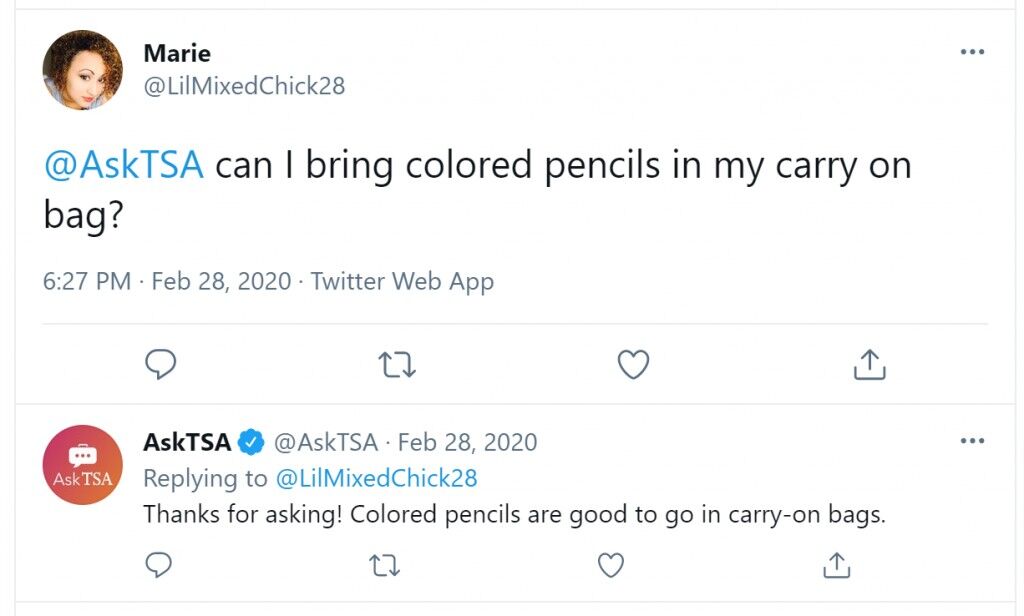Click the @LilMixedChick28 link in Replying to
The height and width of the screenshot is (616, 1024).
(x=376, y=478)
